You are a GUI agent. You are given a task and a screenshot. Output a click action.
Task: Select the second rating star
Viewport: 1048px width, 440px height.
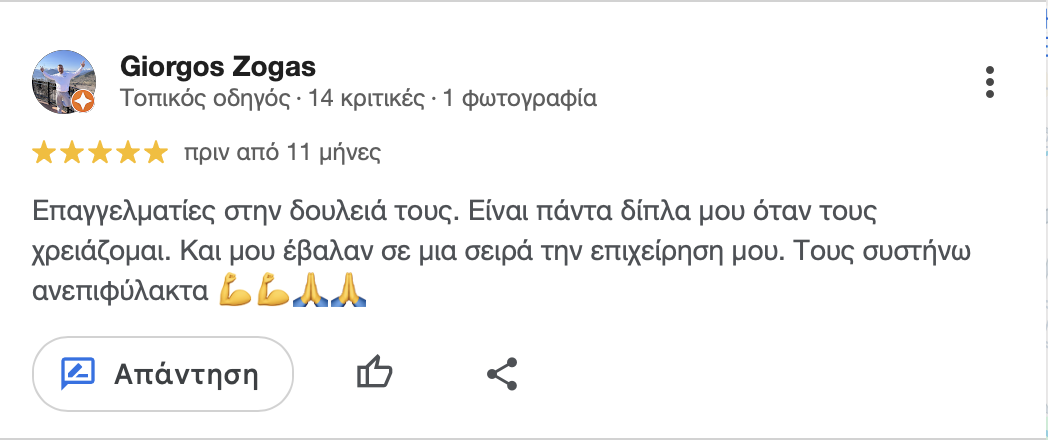(72, 153)
